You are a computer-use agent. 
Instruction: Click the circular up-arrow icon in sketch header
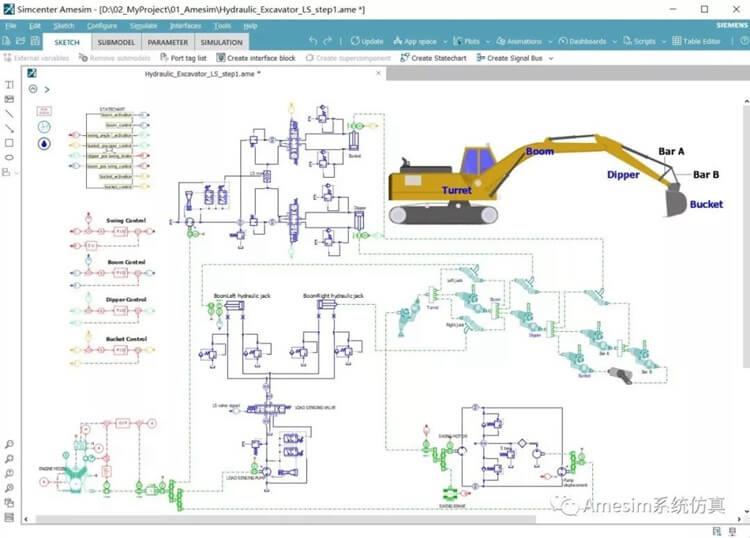33,89
